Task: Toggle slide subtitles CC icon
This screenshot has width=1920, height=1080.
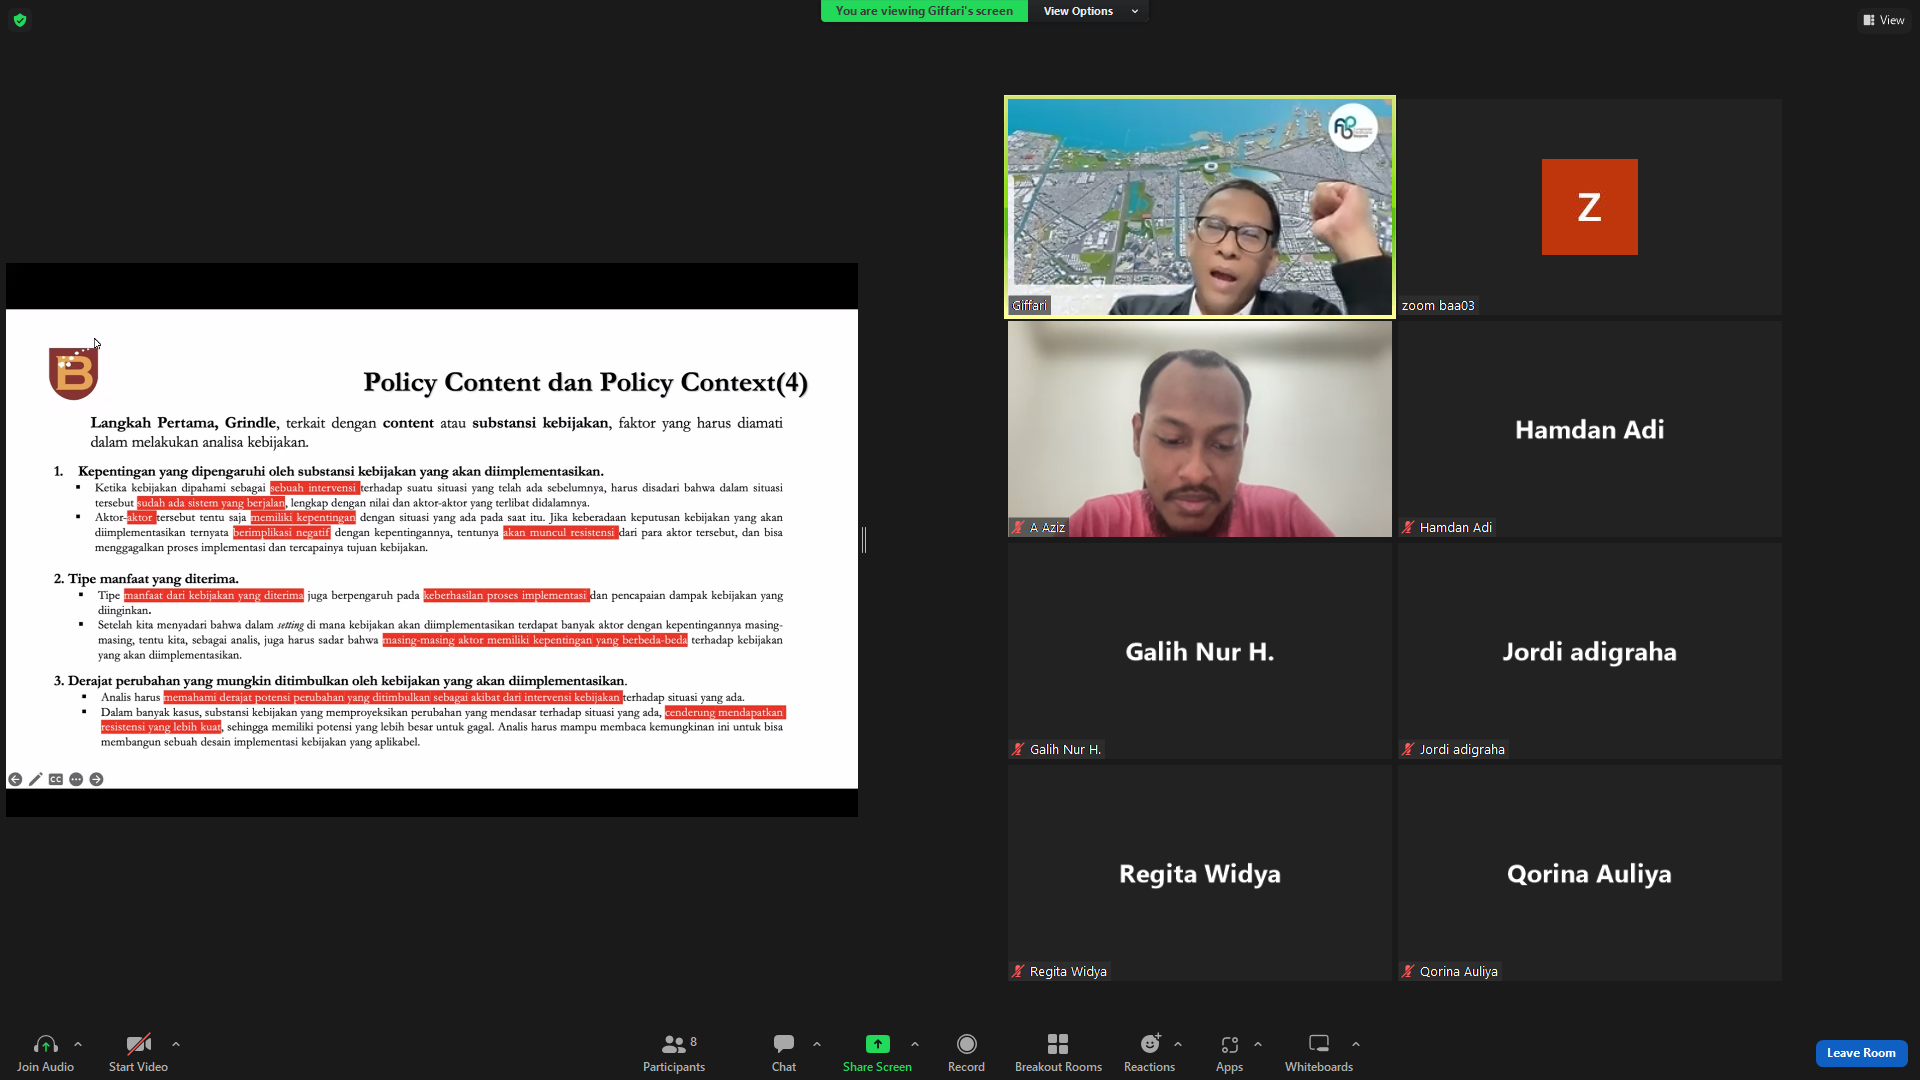Action: point(56,780)
